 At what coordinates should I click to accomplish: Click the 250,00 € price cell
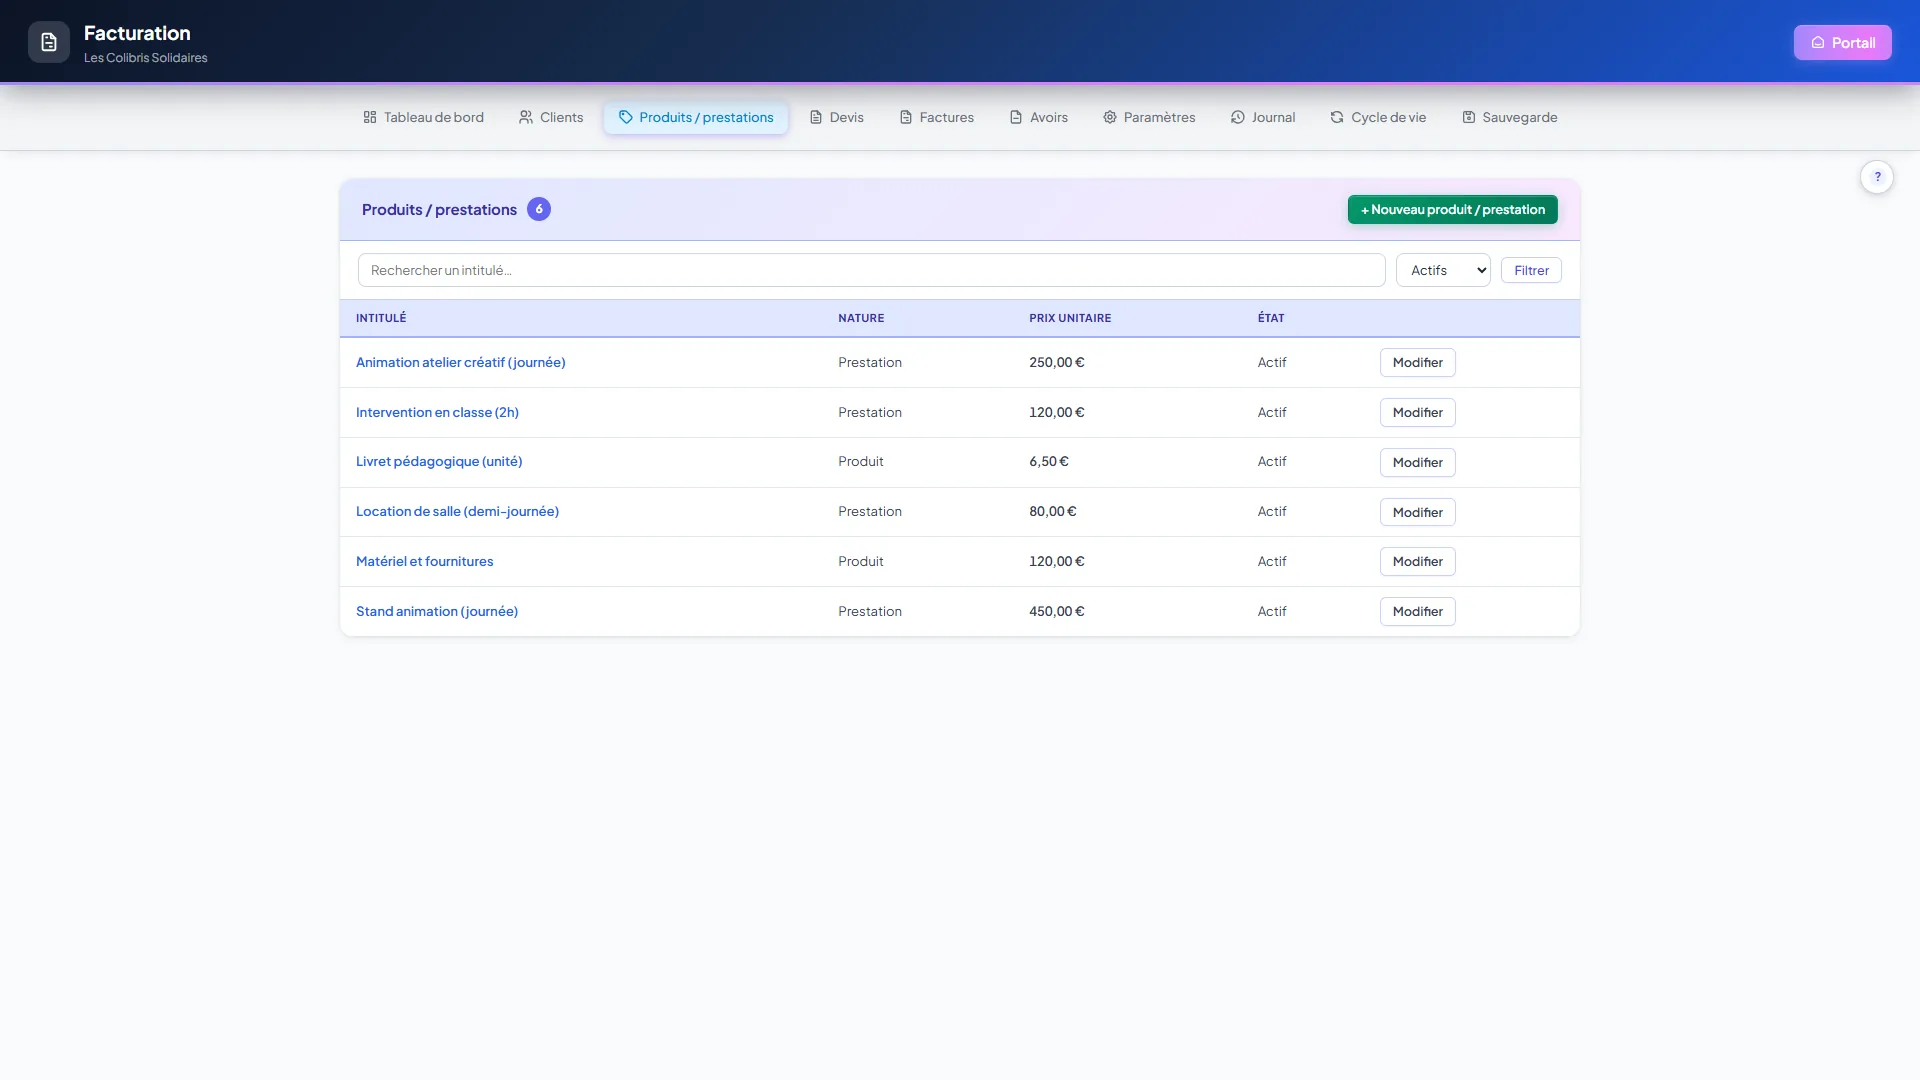click(1056, 362)
